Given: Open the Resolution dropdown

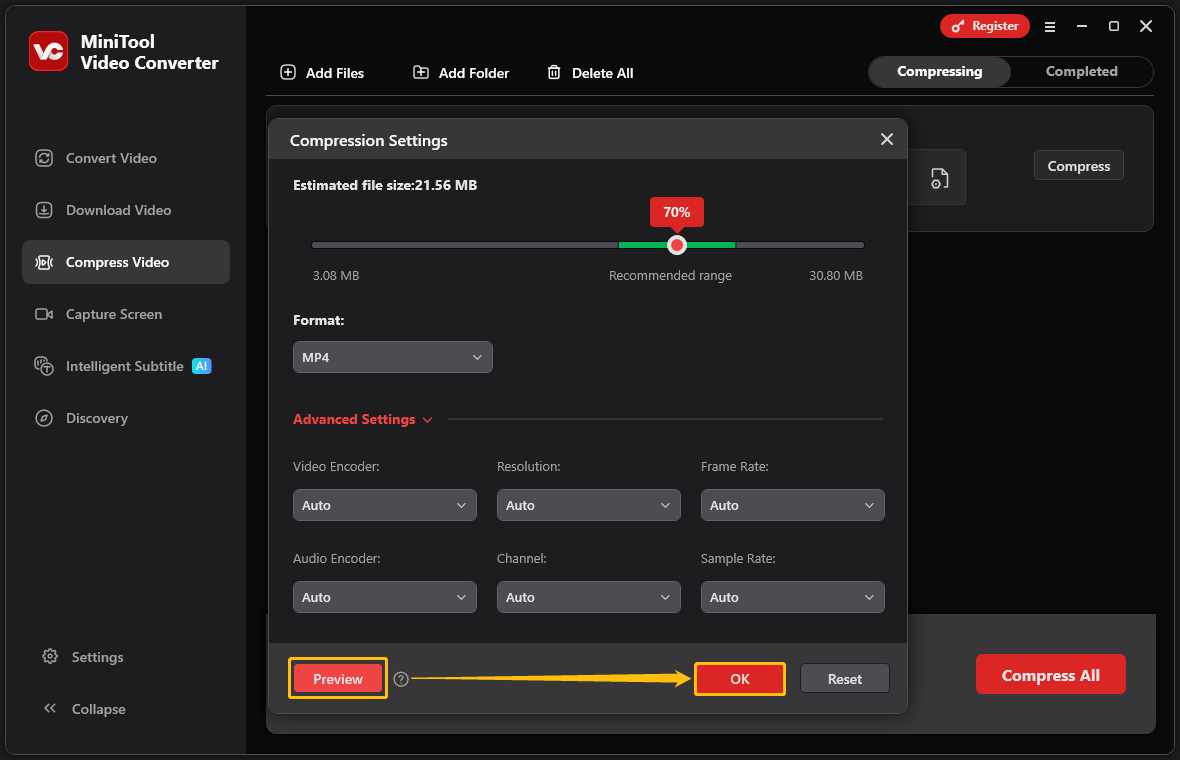Looking at the screenshot, I should pos(588,505).
